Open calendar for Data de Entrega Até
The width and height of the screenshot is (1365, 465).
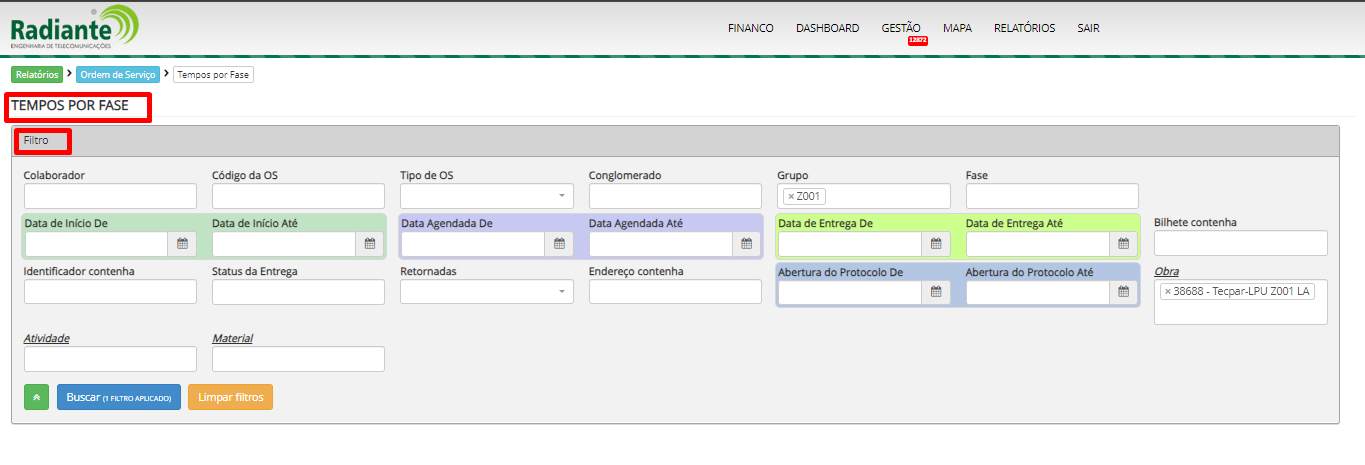[x=1123, y=244]
